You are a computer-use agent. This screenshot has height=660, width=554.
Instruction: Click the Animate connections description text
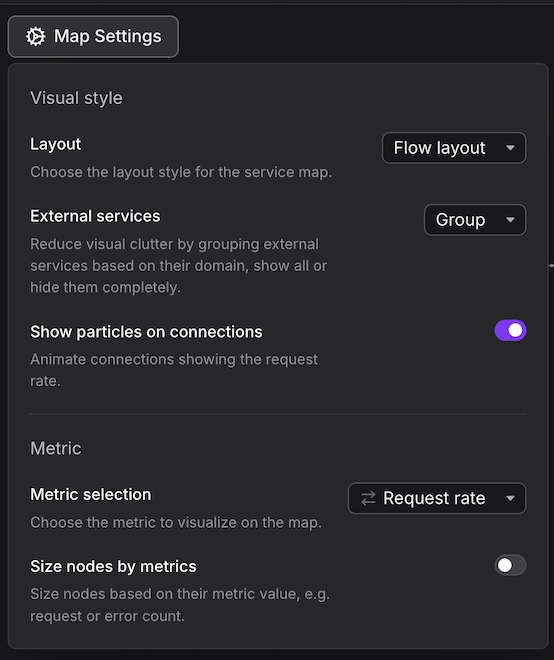(x=174, y=370)
